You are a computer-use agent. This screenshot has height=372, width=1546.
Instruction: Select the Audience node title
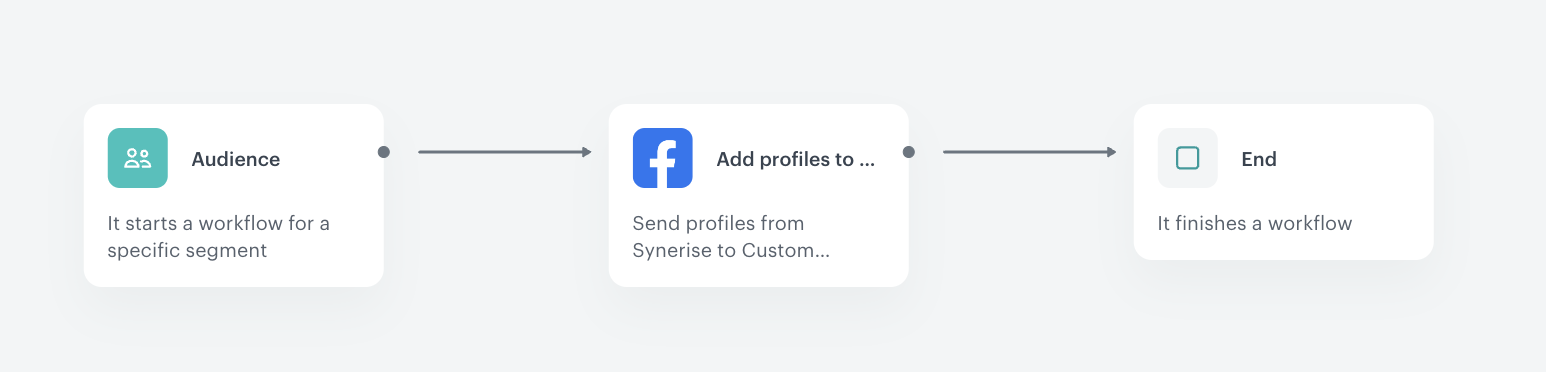236,159
